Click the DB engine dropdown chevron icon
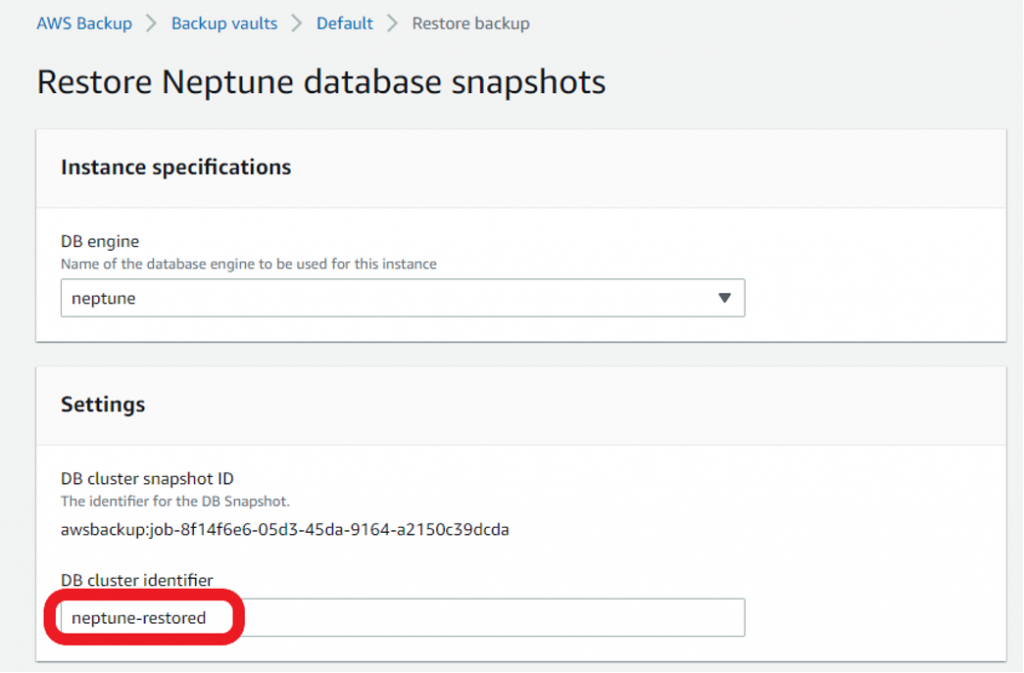 coord(725,297)
